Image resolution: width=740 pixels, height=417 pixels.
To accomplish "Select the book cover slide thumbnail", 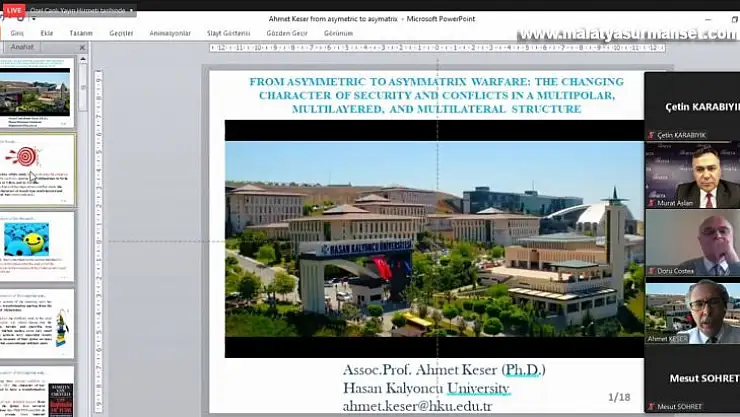I will (x=37, y=392).
